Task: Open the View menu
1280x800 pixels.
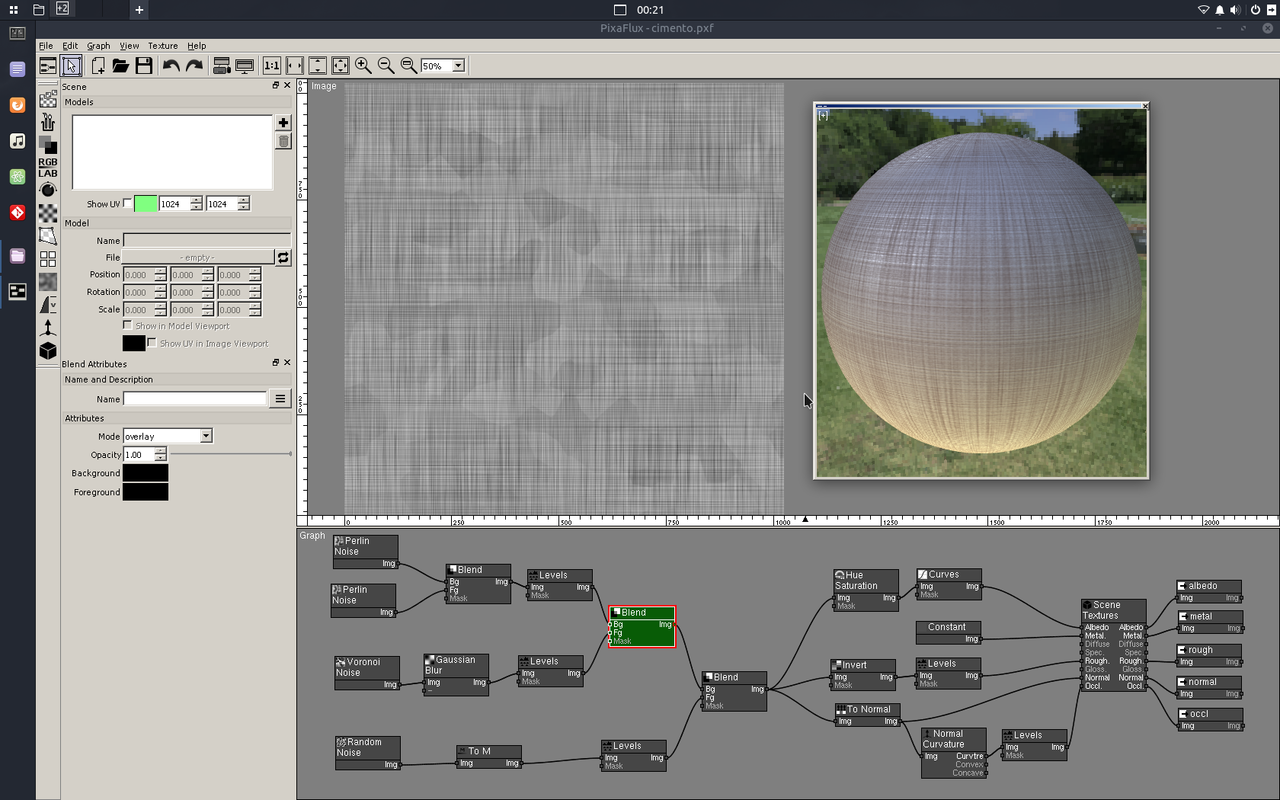Action: pyautogui.click(x=130, y=46)
